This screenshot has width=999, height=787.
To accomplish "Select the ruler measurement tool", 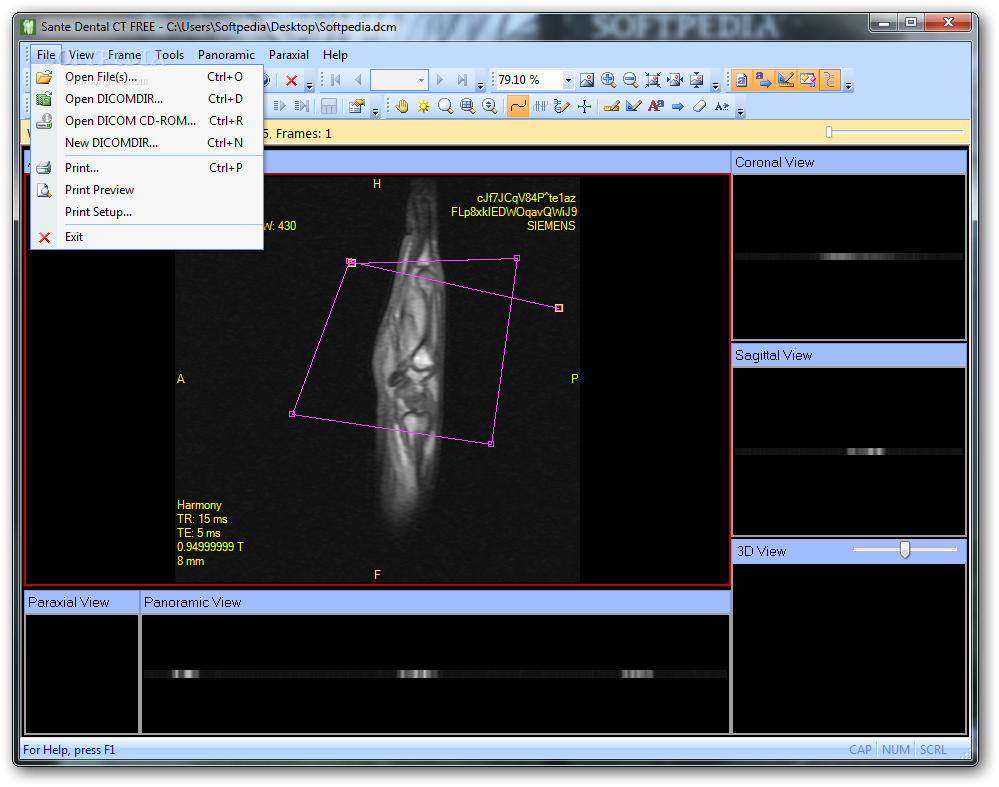I will 611,106.
